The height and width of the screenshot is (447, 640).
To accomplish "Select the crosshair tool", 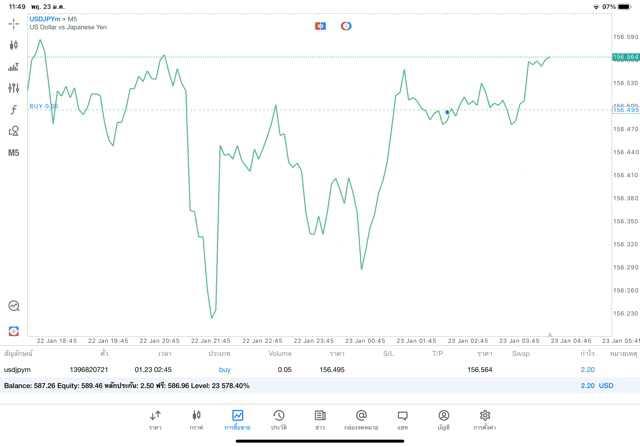I will [x=14, y=22].
